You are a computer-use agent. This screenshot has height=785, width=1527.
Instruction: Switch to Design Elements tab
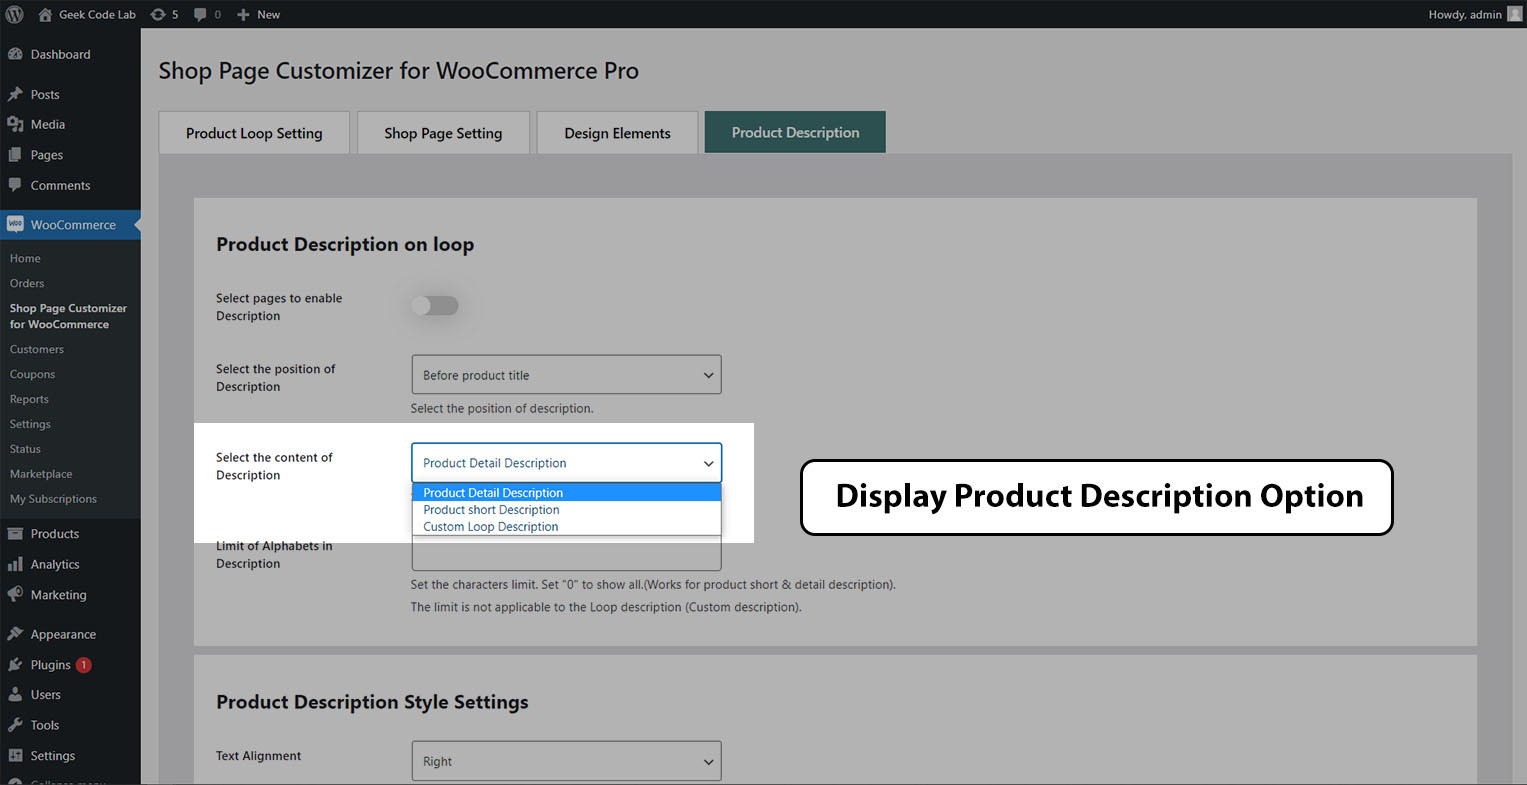[x=617, y=133]
